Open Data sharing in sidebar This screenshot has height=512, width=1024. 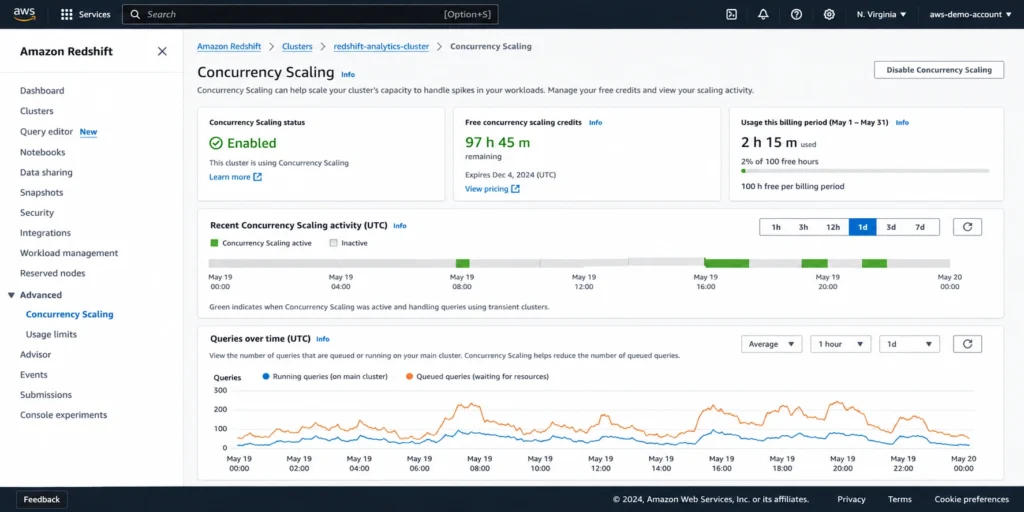(x=46, y=172)
